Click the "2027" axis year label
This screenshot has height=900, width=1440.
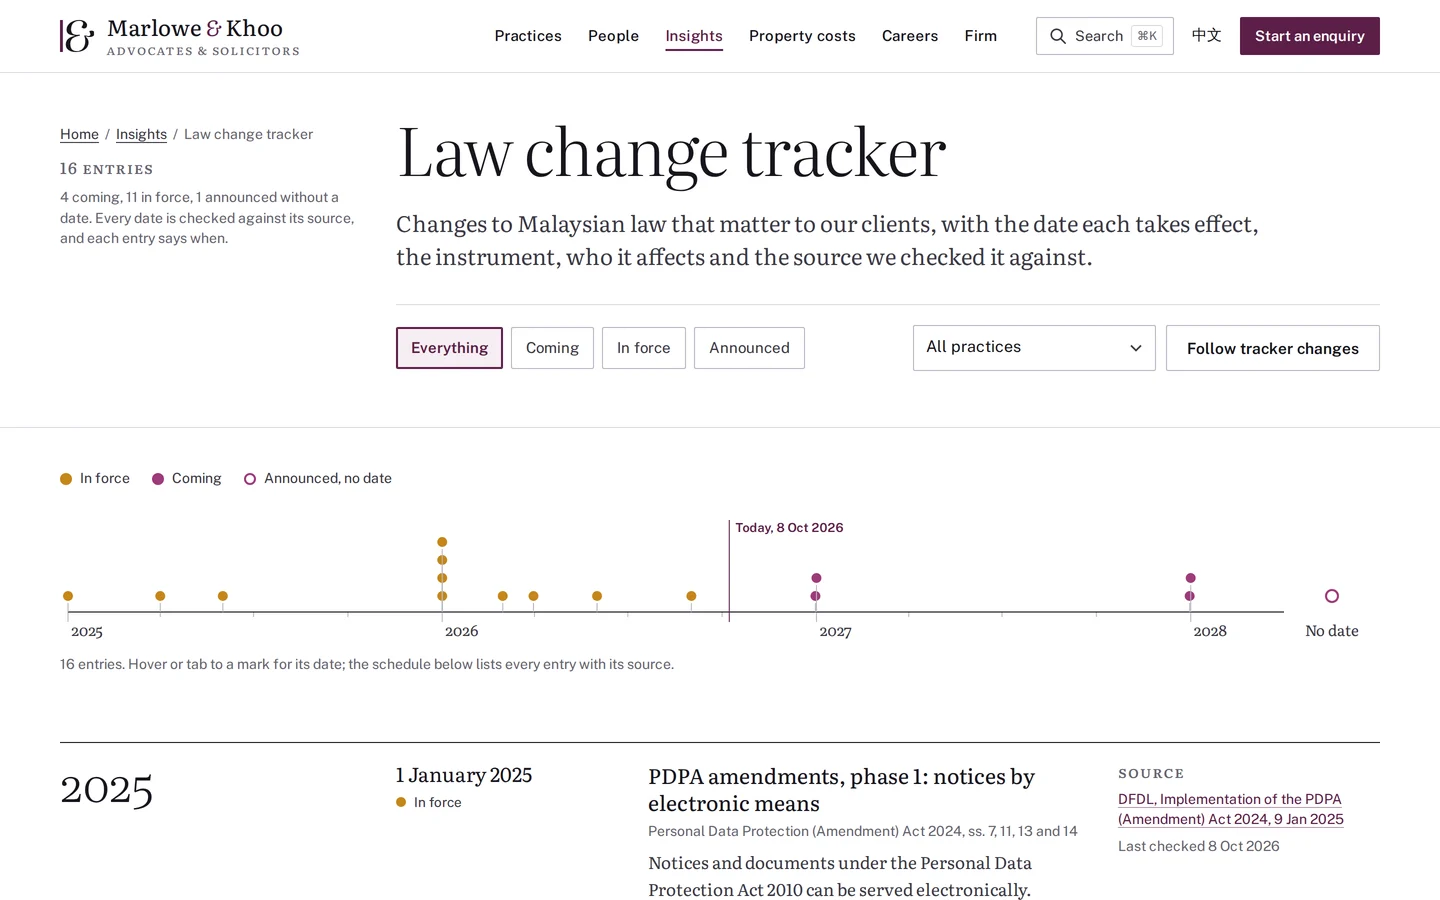(x=836, y=631)
